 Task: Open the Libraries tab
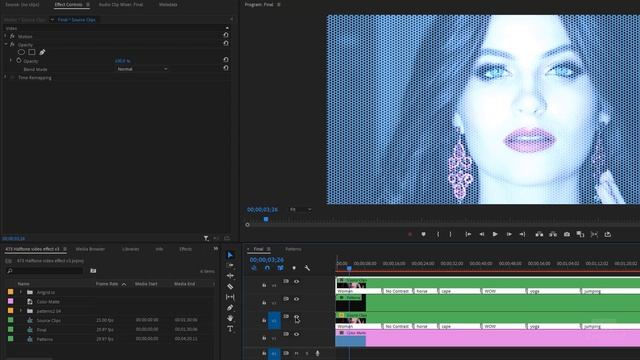[x=131, y=249]
